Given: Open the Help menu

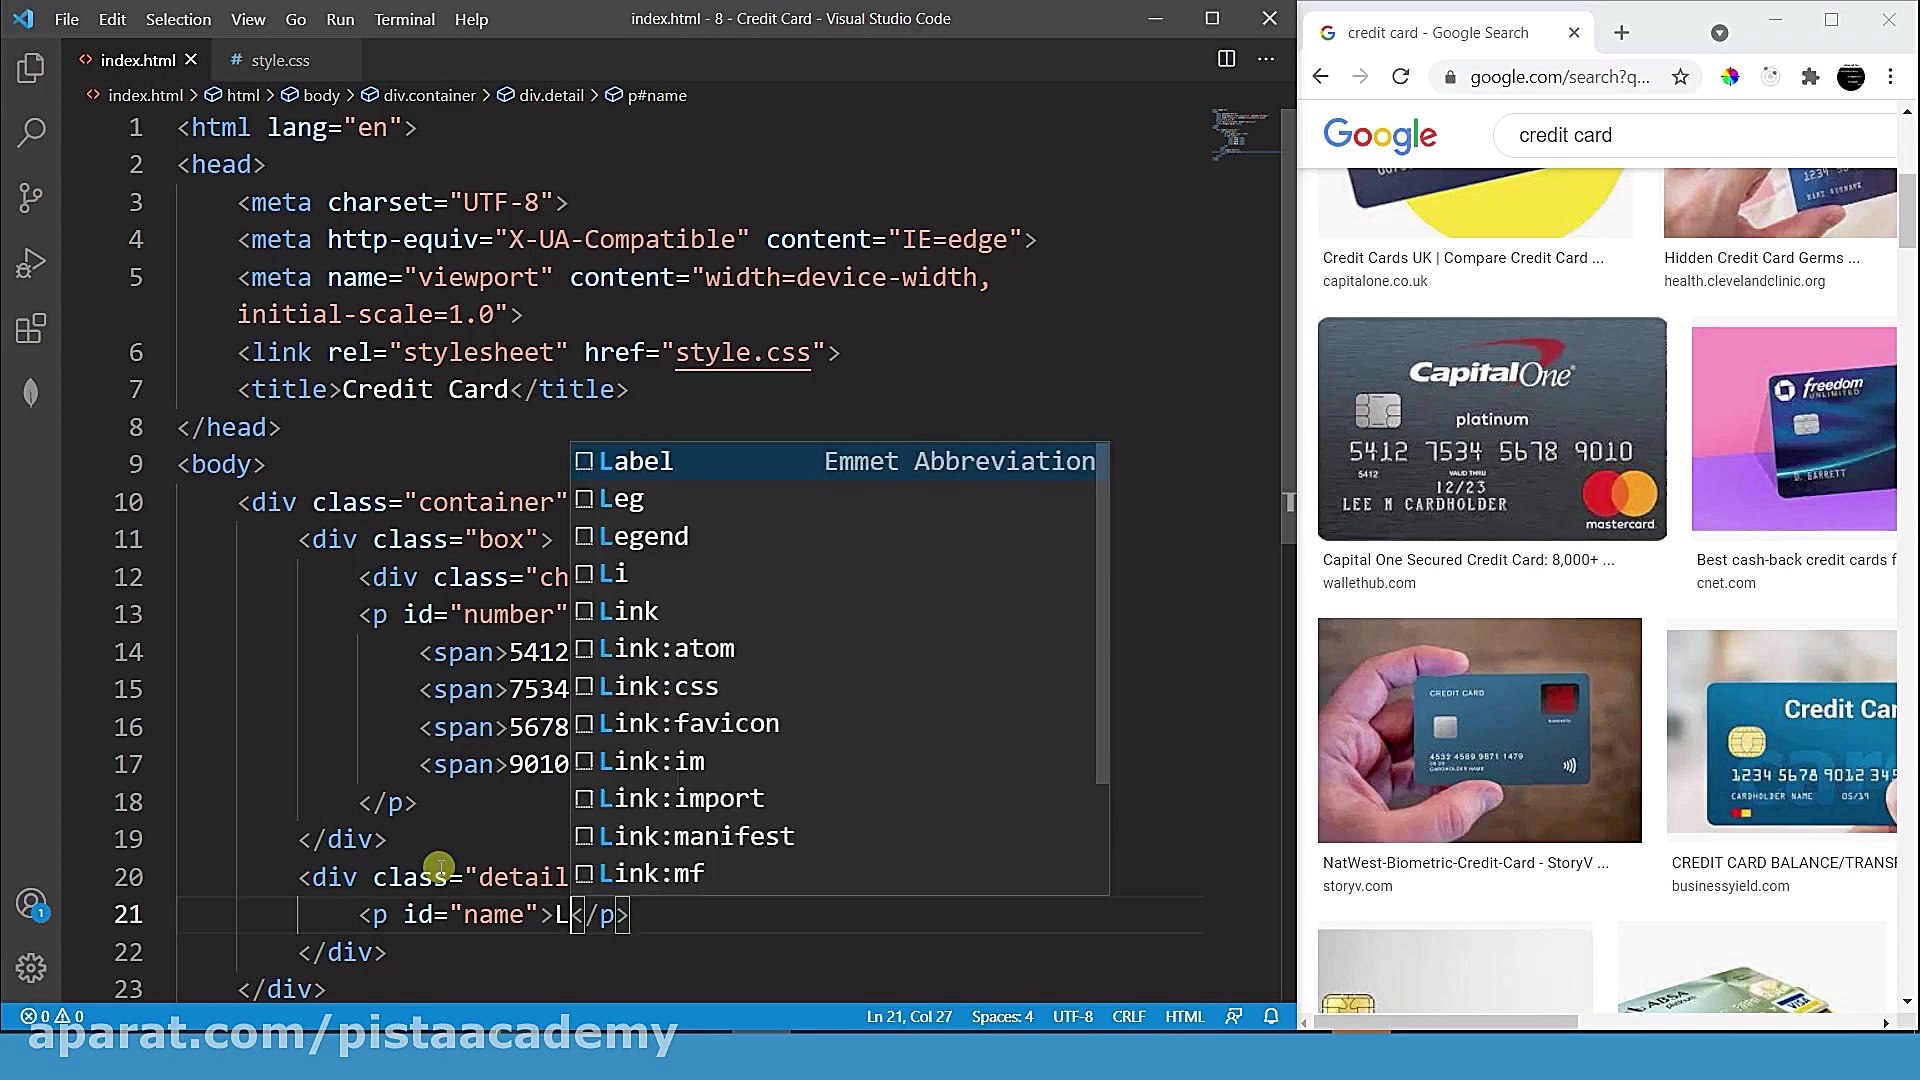Looking at the screenshot, I should [471, 19].
